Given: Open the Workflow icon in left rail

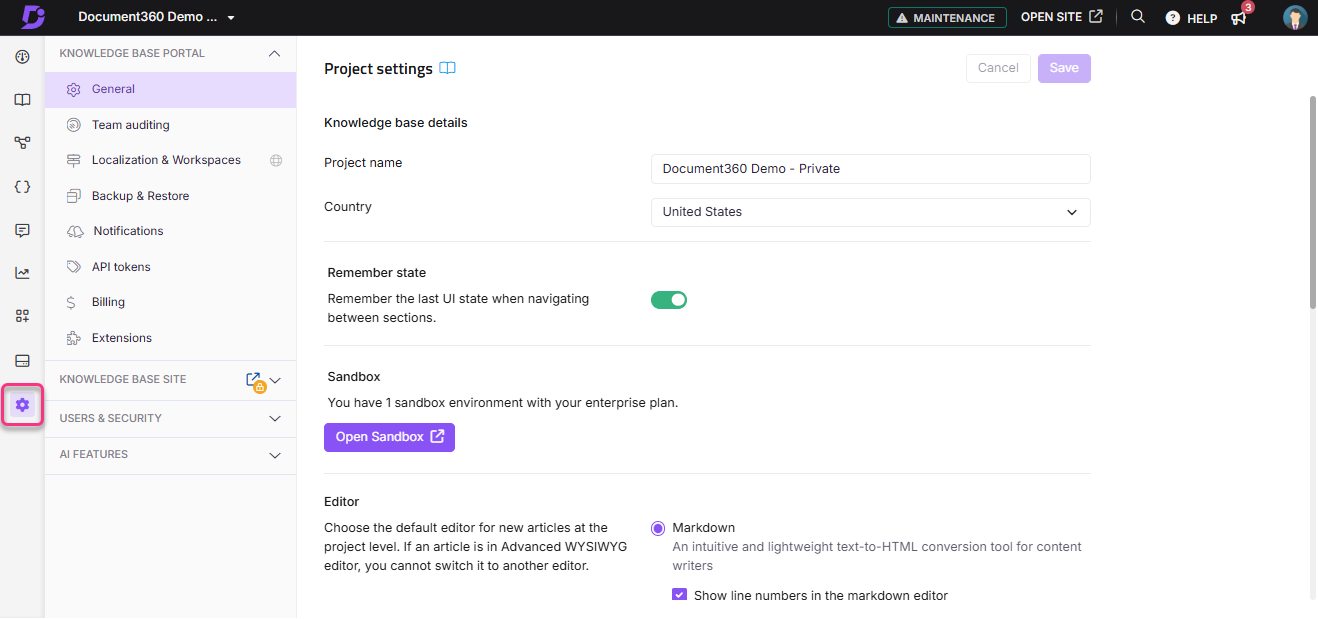Looking at the screenshot, I should (22, 143).
